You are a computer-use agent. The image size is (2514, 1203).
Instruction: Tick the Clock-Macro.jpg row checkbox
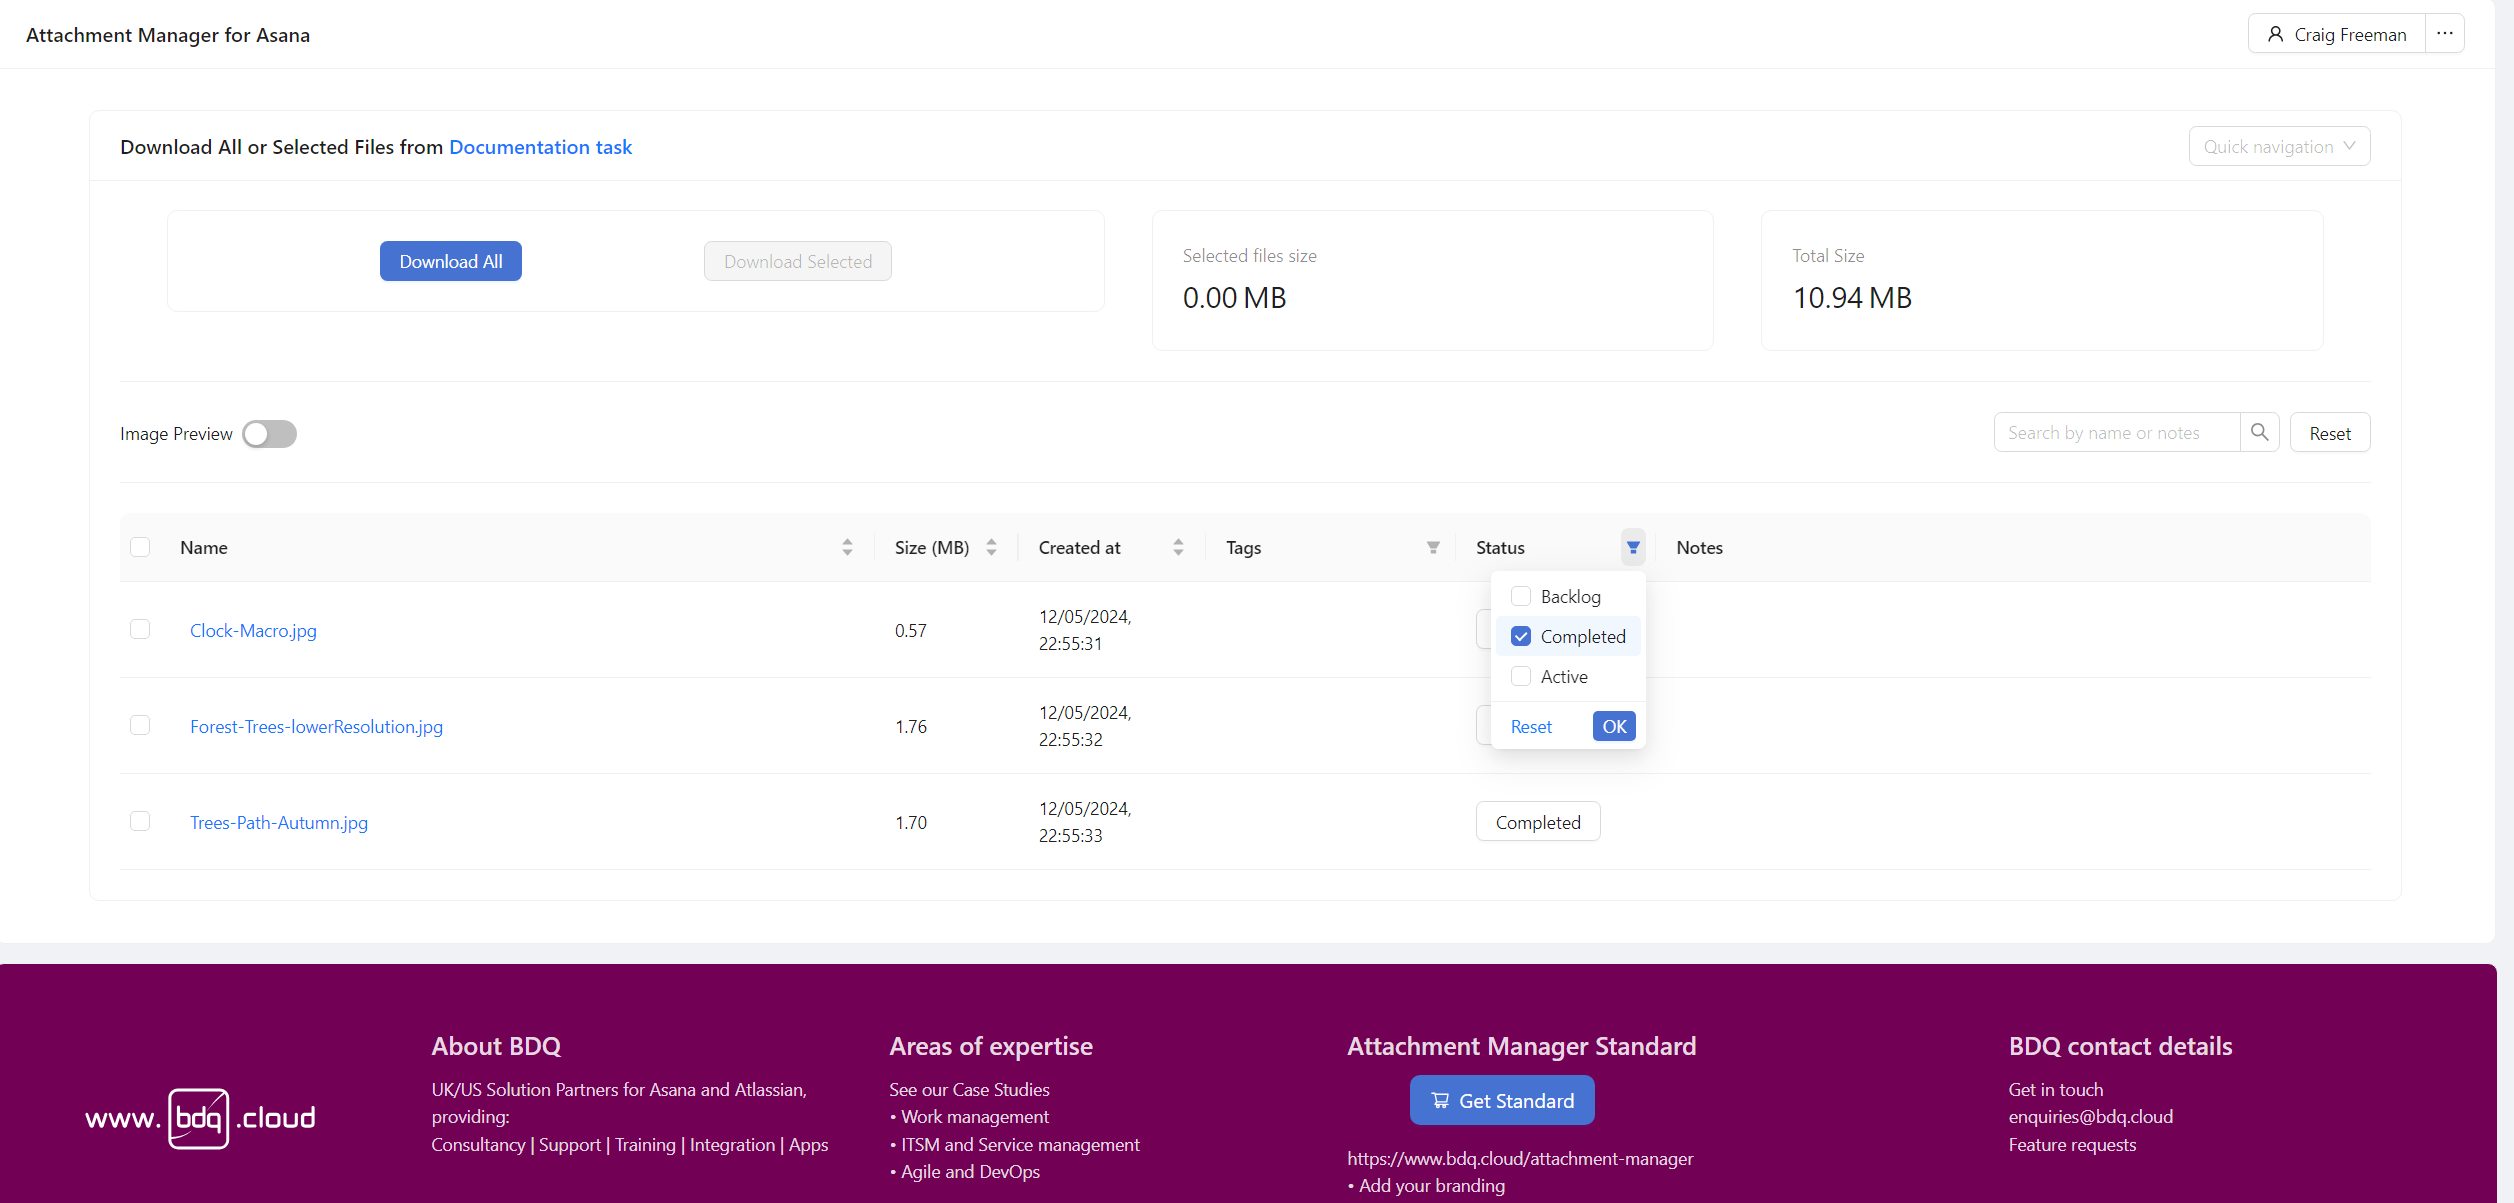click(x=140, y=629)
